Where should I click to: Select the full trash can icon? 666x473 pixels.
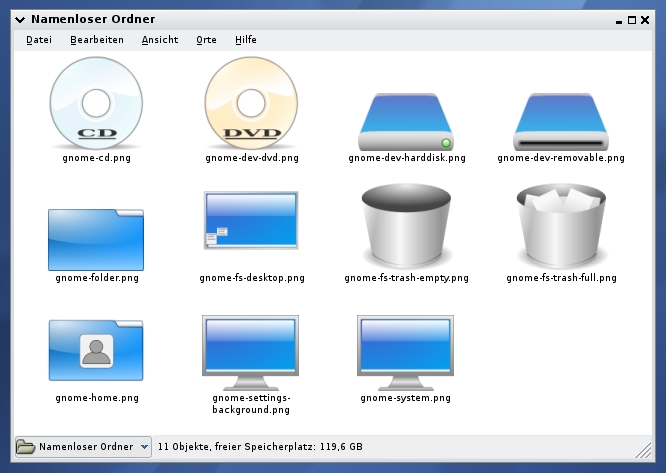561,226
